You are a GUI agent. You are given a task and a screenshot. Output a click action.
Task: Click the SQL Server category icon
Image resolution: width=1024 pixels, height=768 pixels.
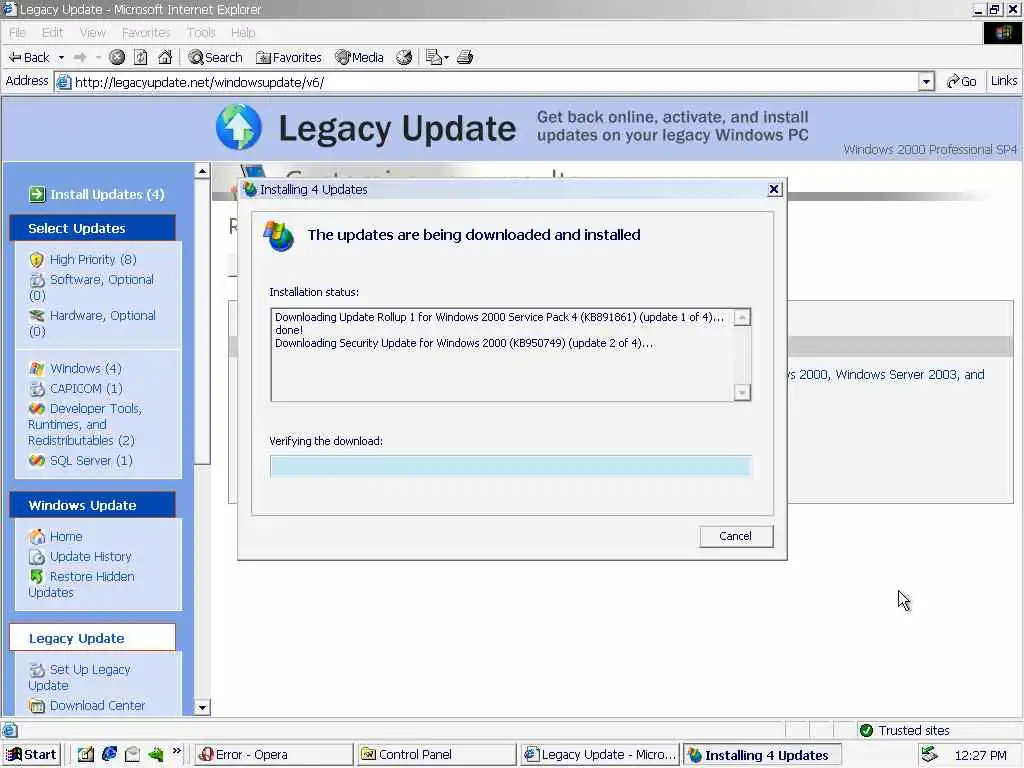tap(37, 461)
